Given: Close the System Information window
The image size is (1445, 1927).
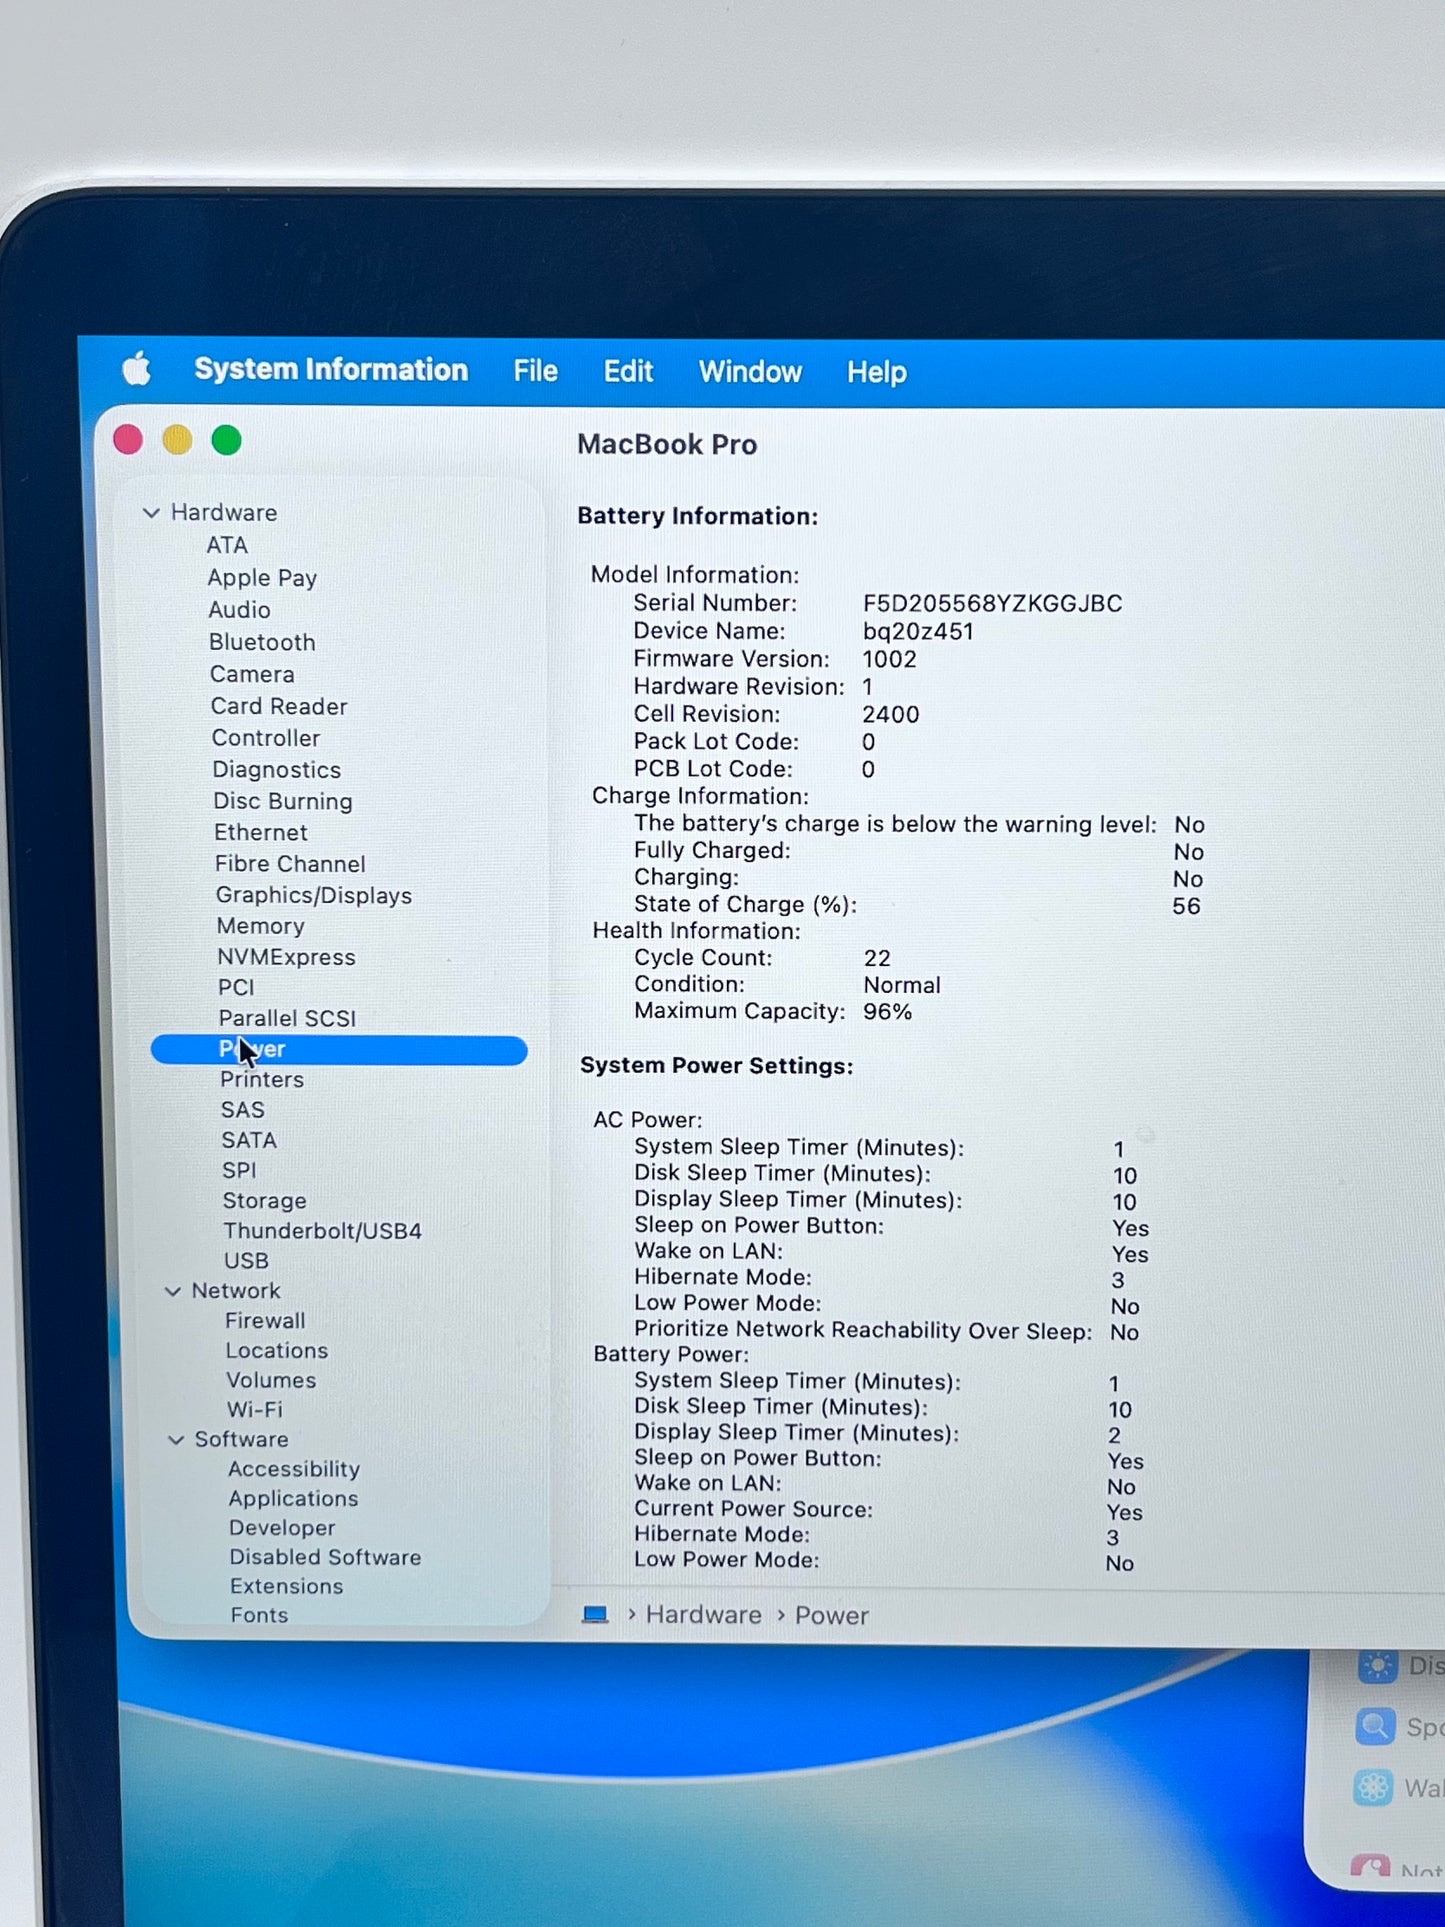Looking at the screenshot, I should pyautogui.click(x=128, y=439).
